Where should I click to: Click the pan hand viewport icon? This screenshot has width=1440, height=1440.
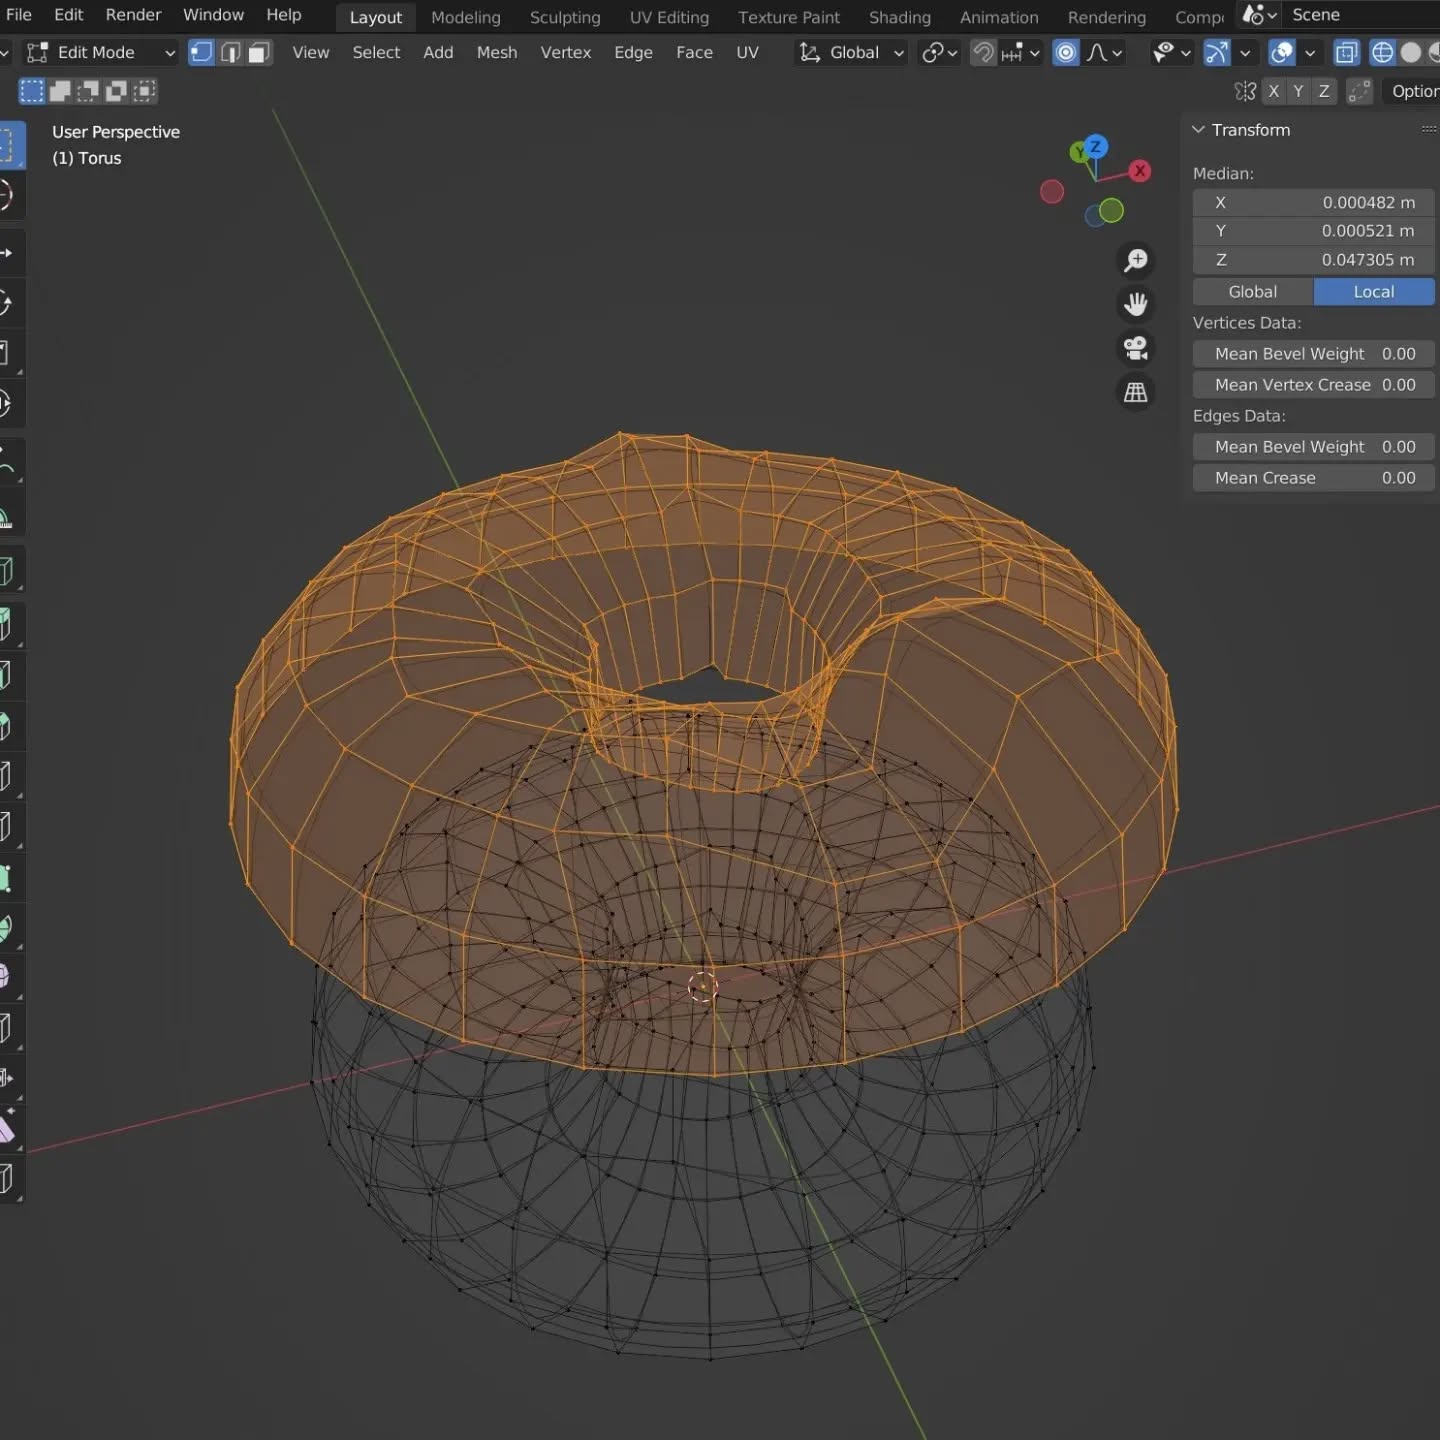tap(1136, 304)
